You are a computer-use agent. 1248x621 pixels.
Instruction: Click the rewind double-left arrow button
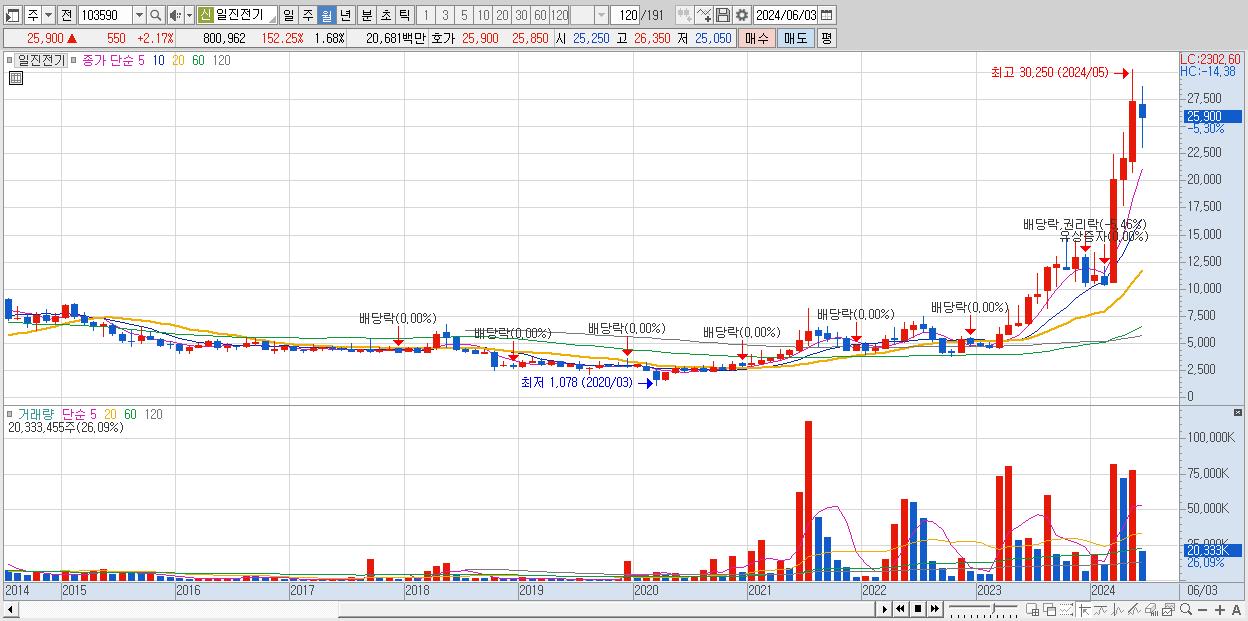point(900,609)
